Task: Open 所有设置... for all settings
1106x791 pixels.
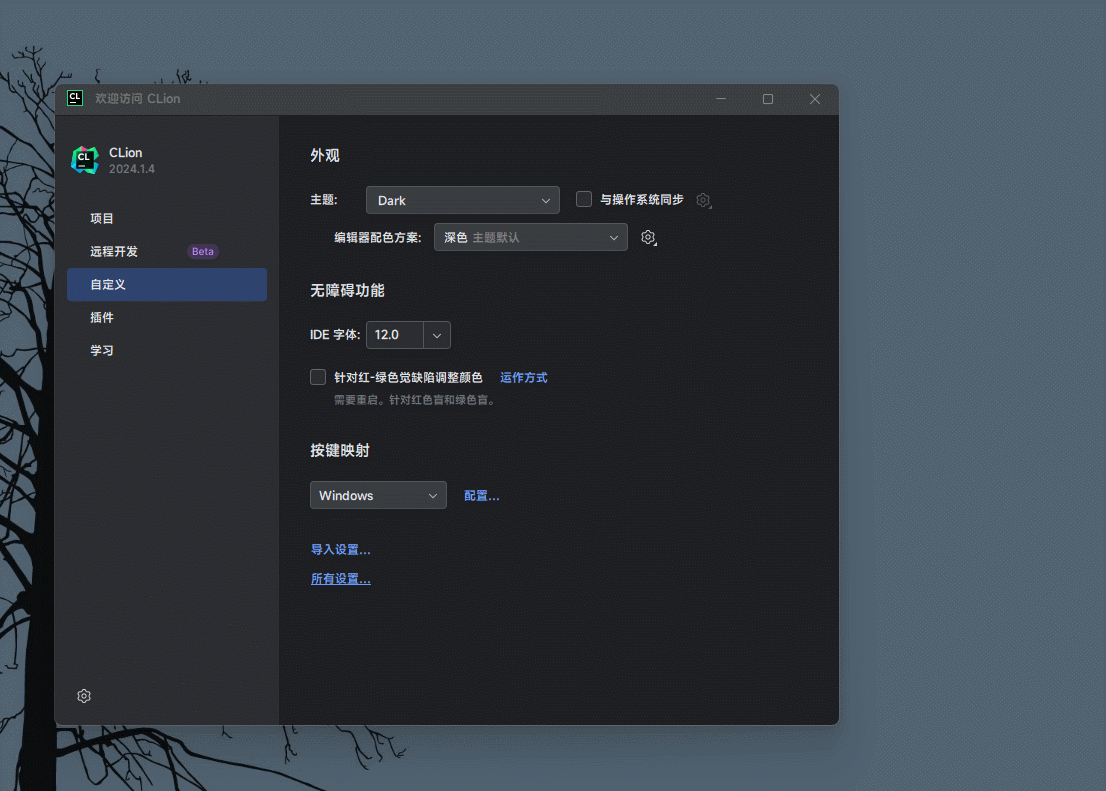Action: 340,578
